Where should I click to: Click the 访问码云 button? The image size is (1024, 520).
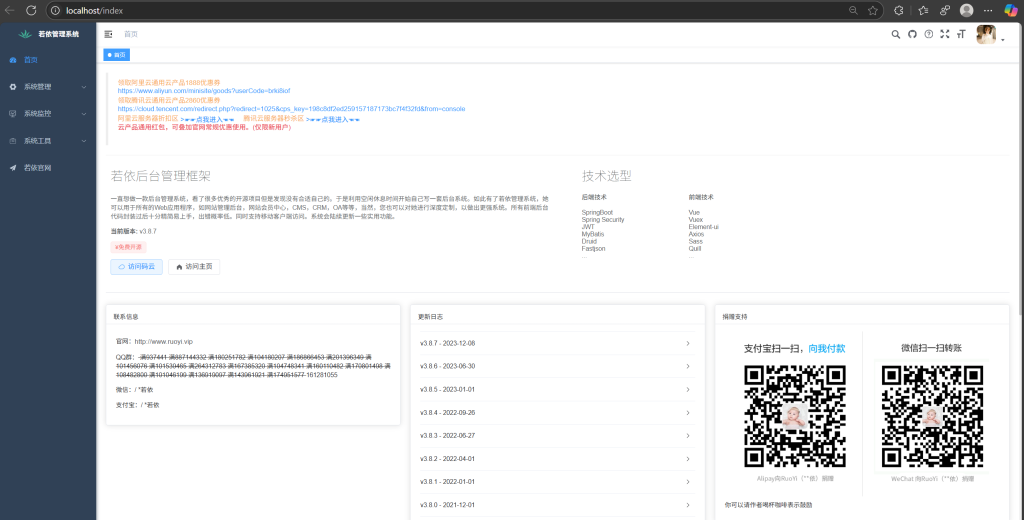tap(136, 267)
